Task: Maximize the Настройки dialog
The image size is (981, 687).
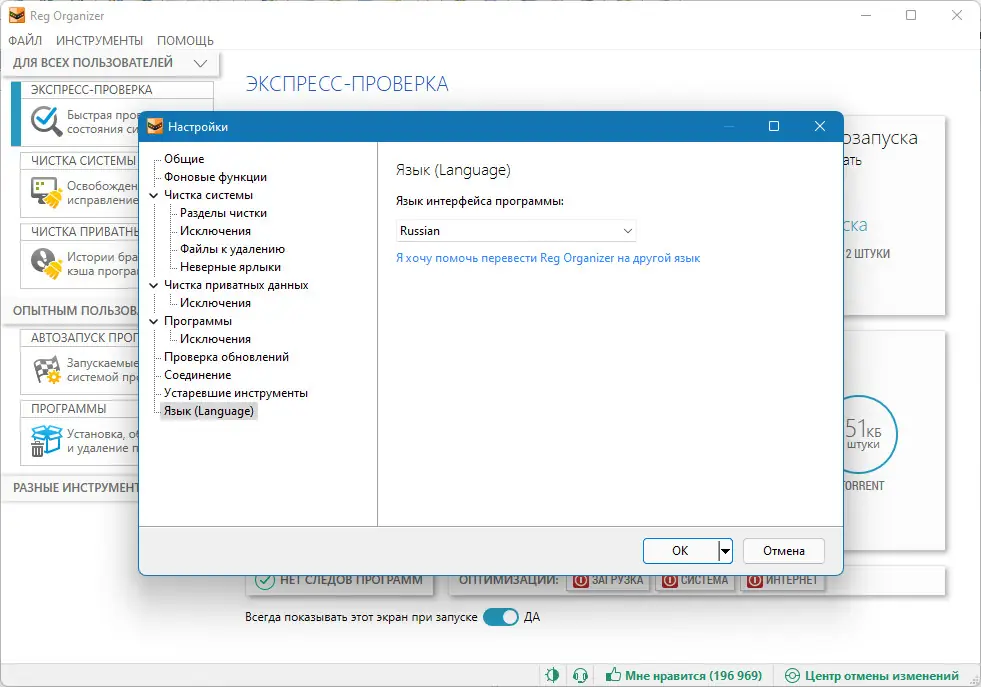Action: [x=774, y=126]
